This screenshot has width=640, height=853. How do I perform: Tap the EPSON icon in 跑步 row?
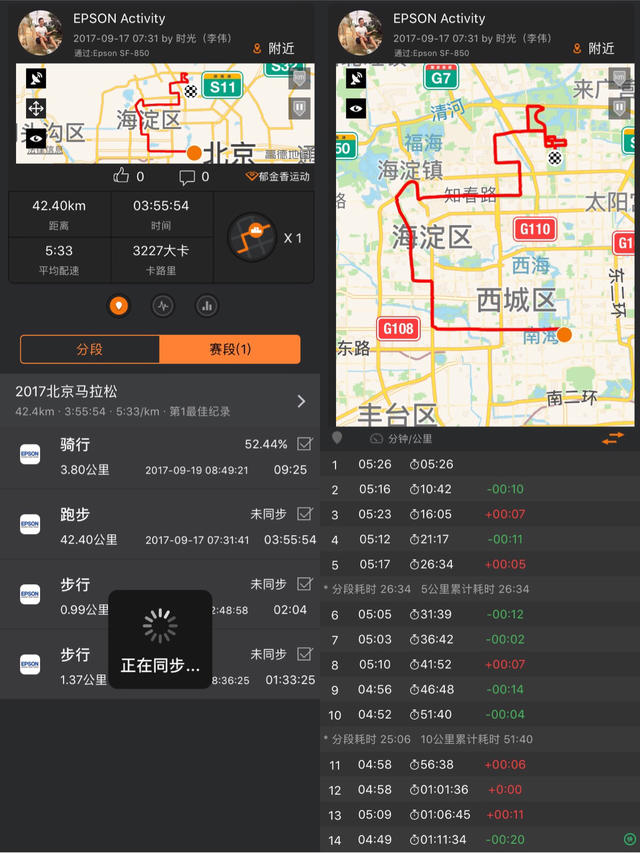pyautogui.click(x=30, y=524)
